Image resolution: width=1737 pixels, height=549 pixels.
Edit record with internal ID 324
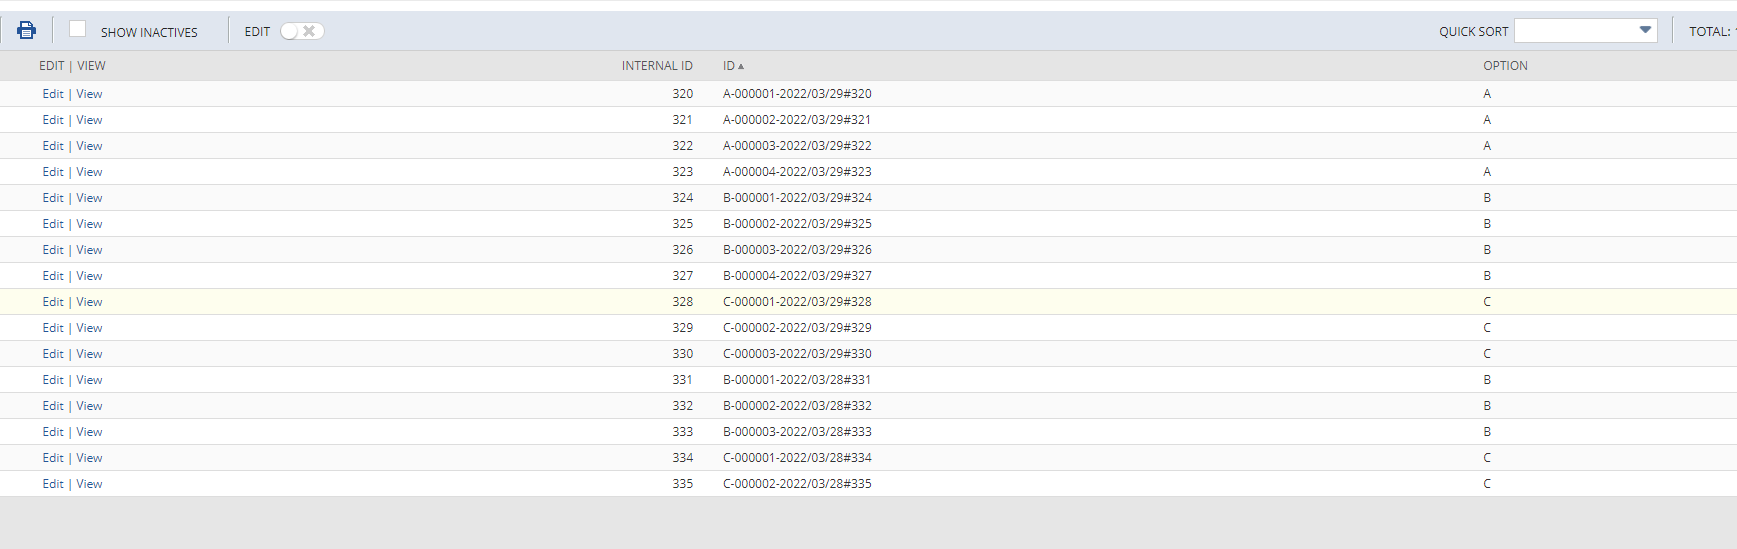tap(53, 198)
